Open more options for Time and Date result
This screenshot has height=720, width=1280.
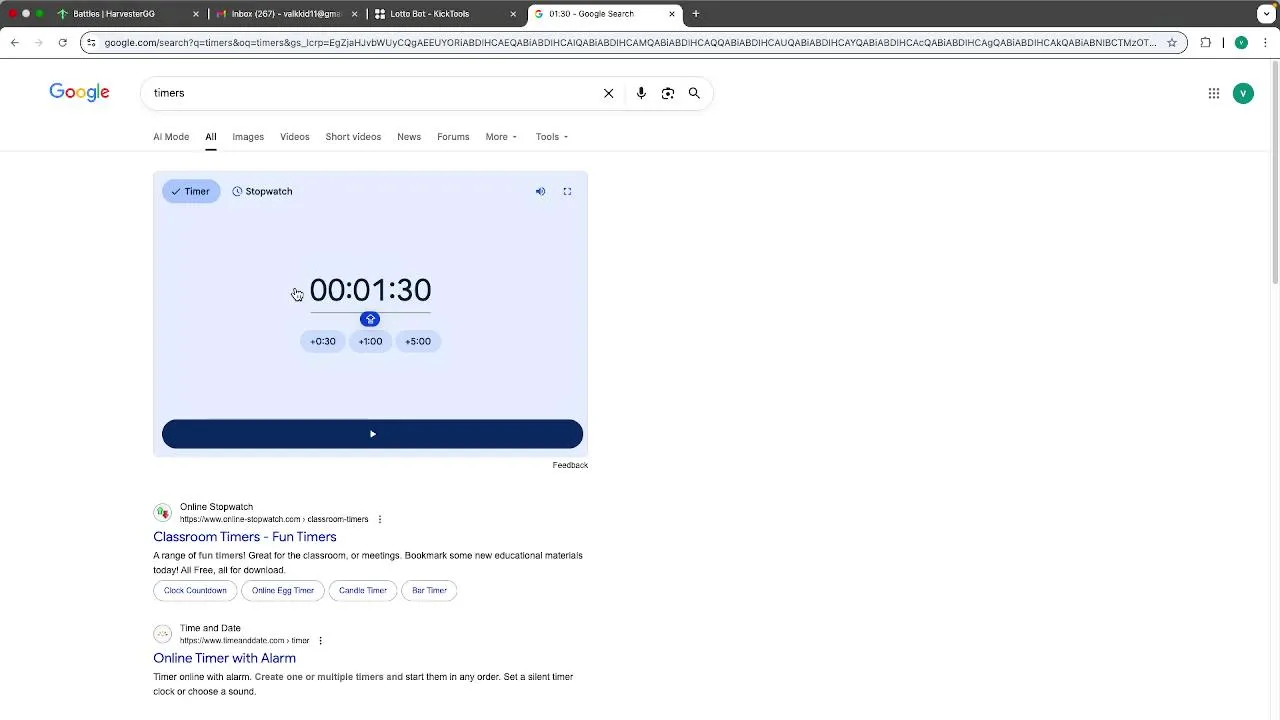(x=320, y=640)
